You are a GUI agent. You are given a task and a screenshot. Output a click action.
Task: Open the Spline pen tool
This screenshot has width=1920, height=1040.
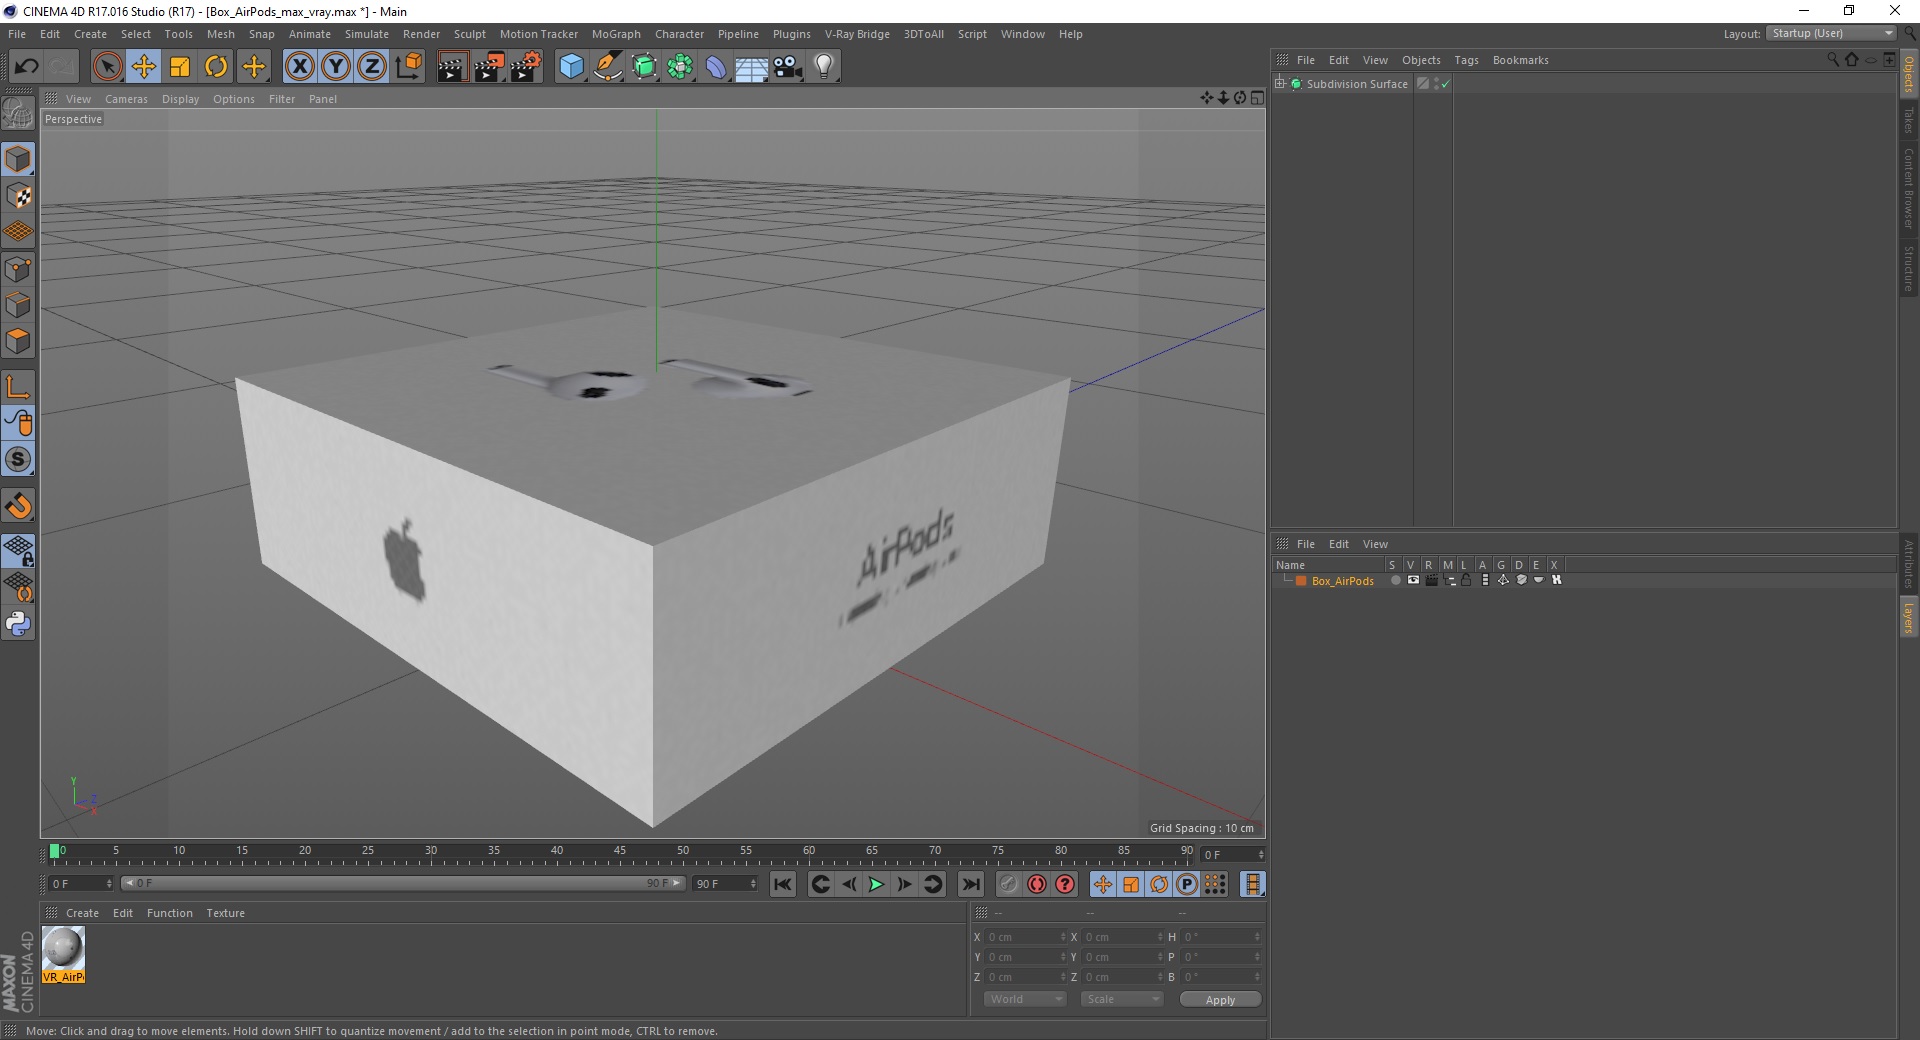tap(608, 67)
